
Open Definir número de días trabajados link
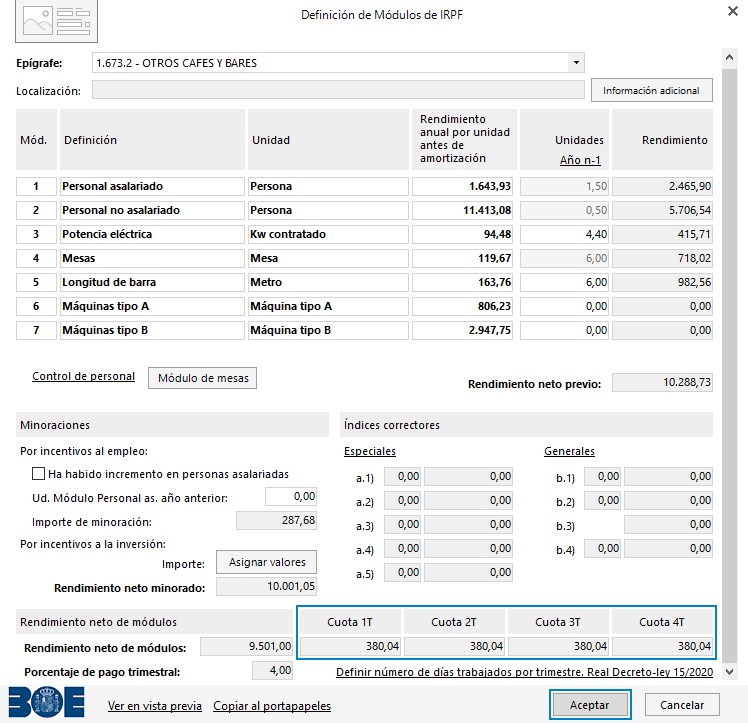point(524,672)
